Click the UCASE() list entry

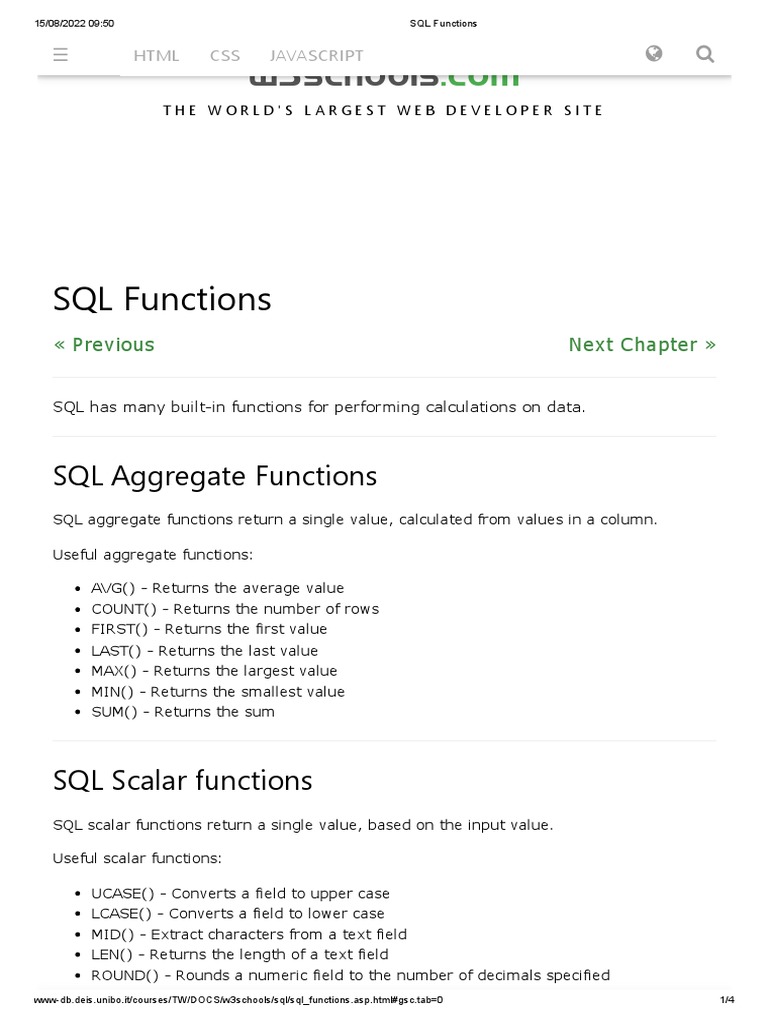(x=240, y=893)
